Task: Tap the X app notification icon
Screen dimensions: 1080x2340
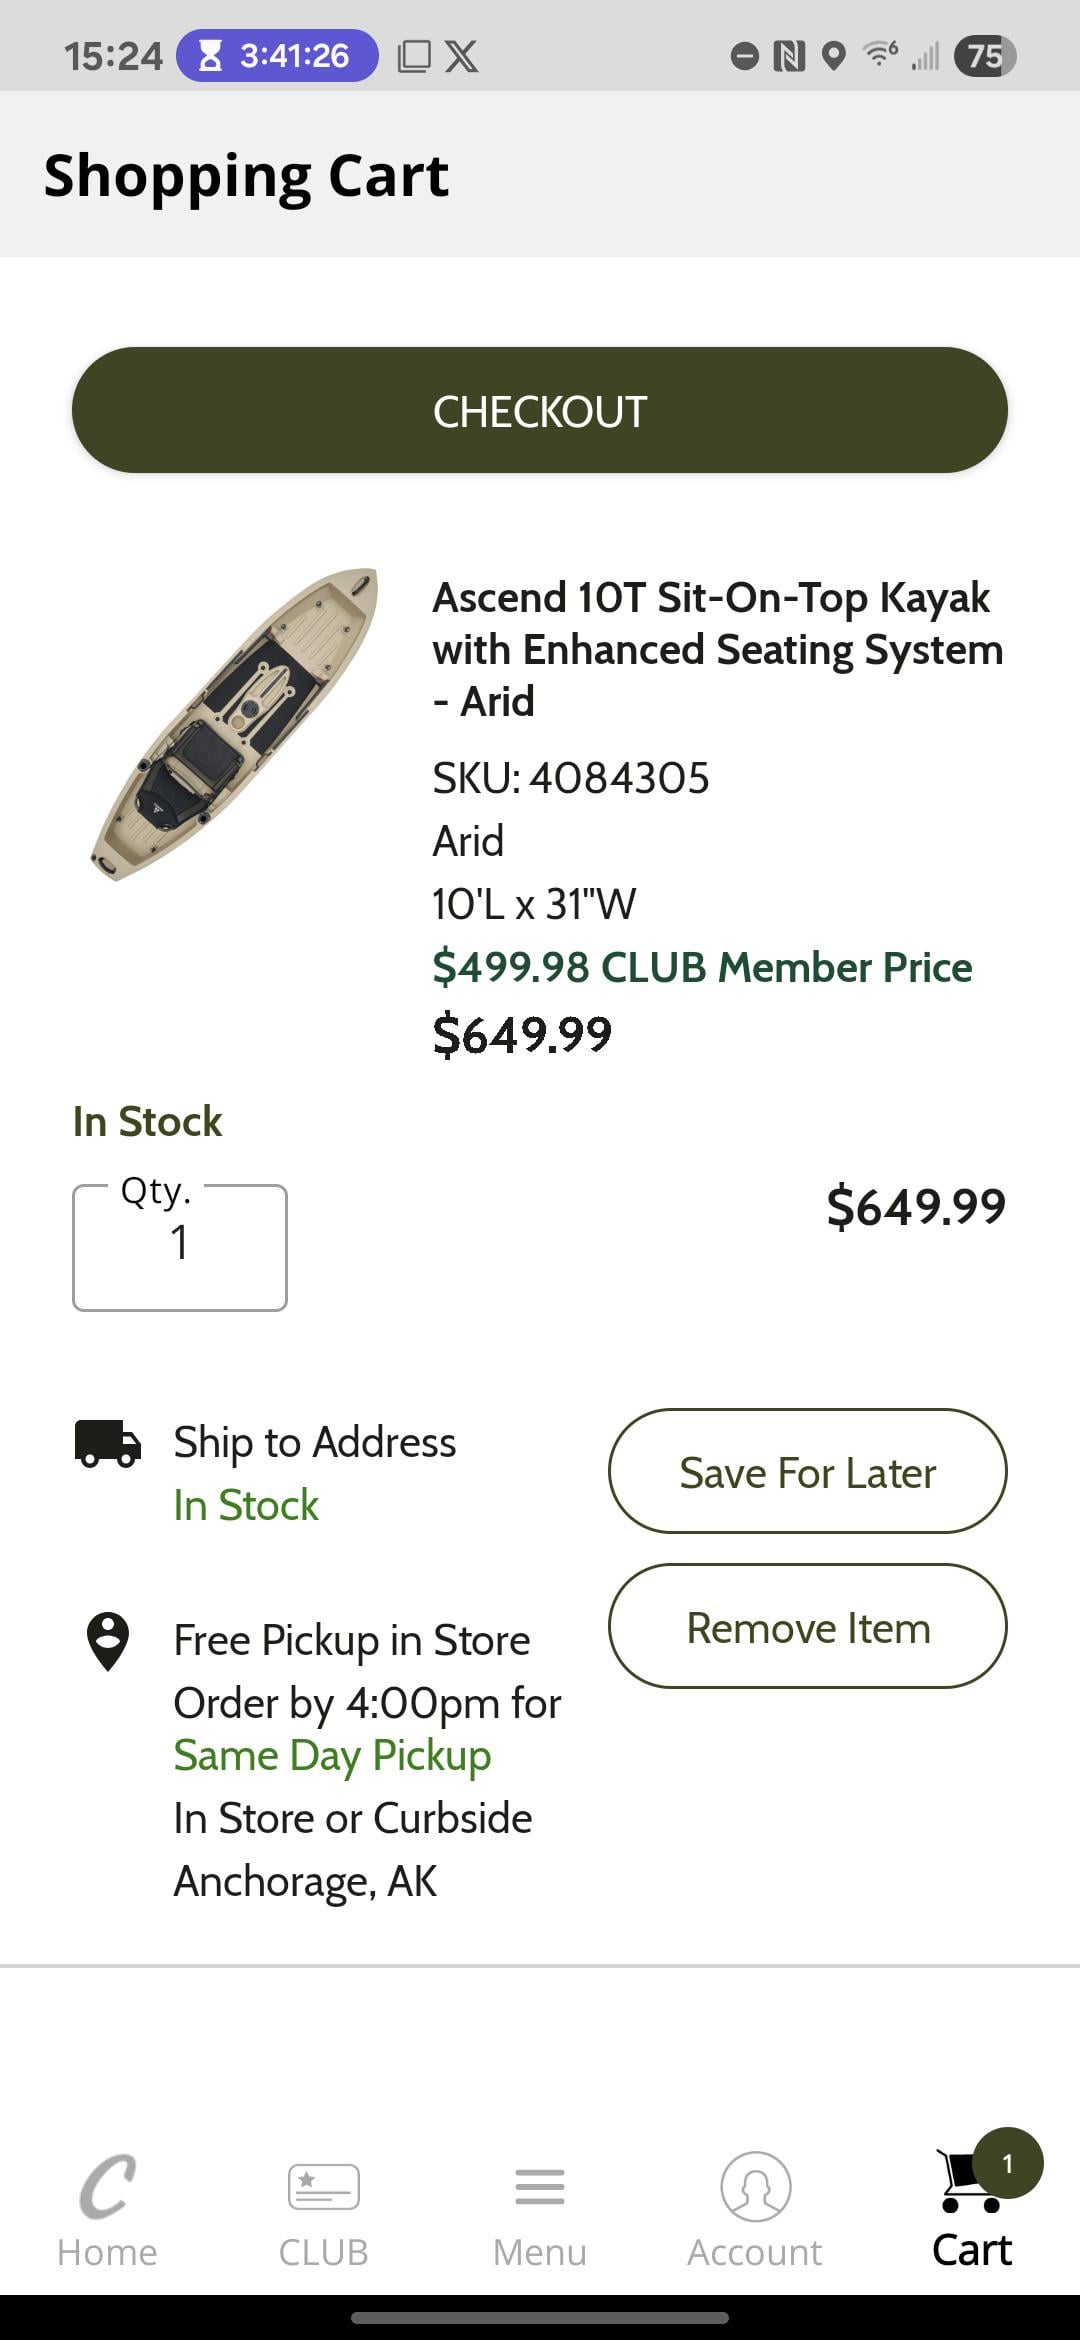Action: [461, 56]
